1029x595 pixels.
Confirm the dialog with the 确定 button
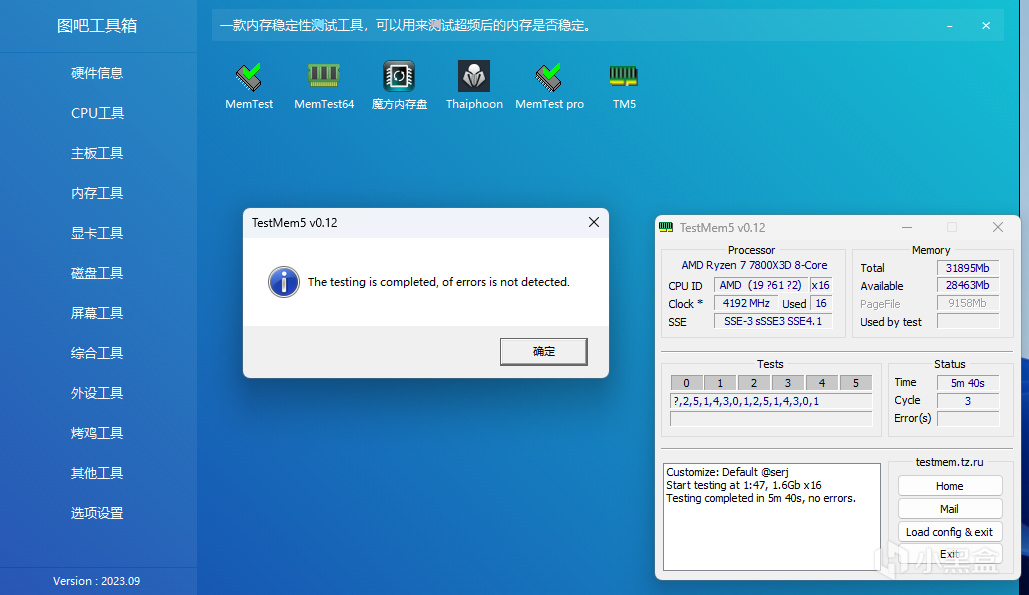pos(543,352)
